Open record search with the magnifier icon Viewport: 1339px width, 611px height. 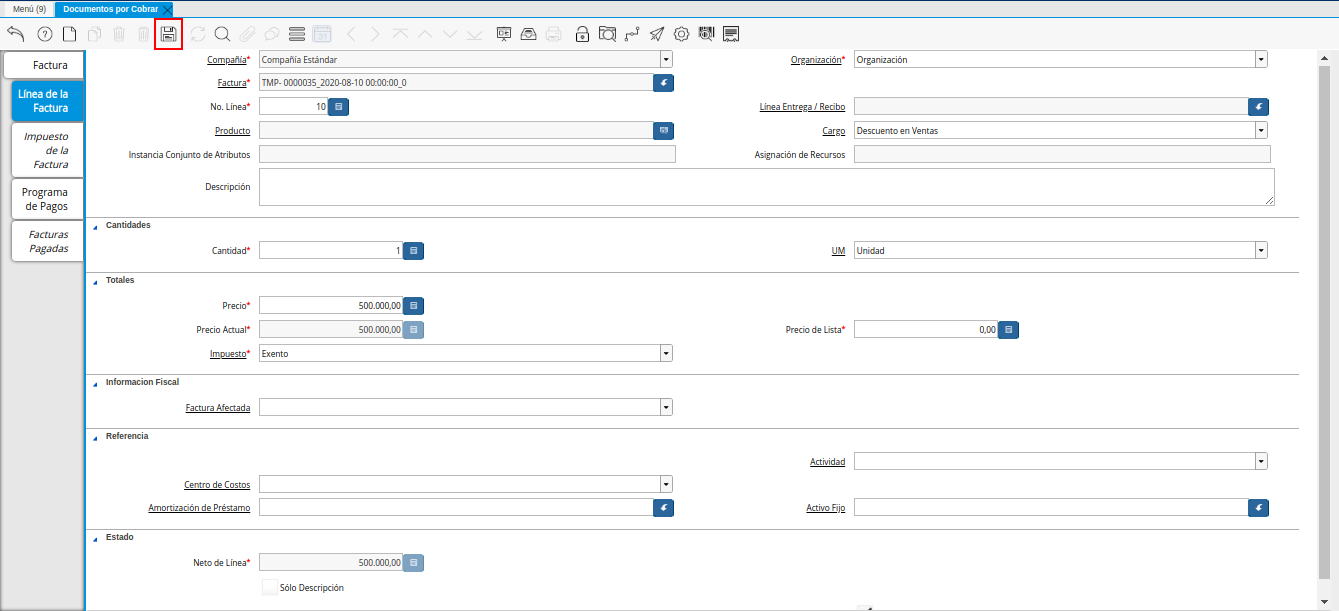coord(222,34)
